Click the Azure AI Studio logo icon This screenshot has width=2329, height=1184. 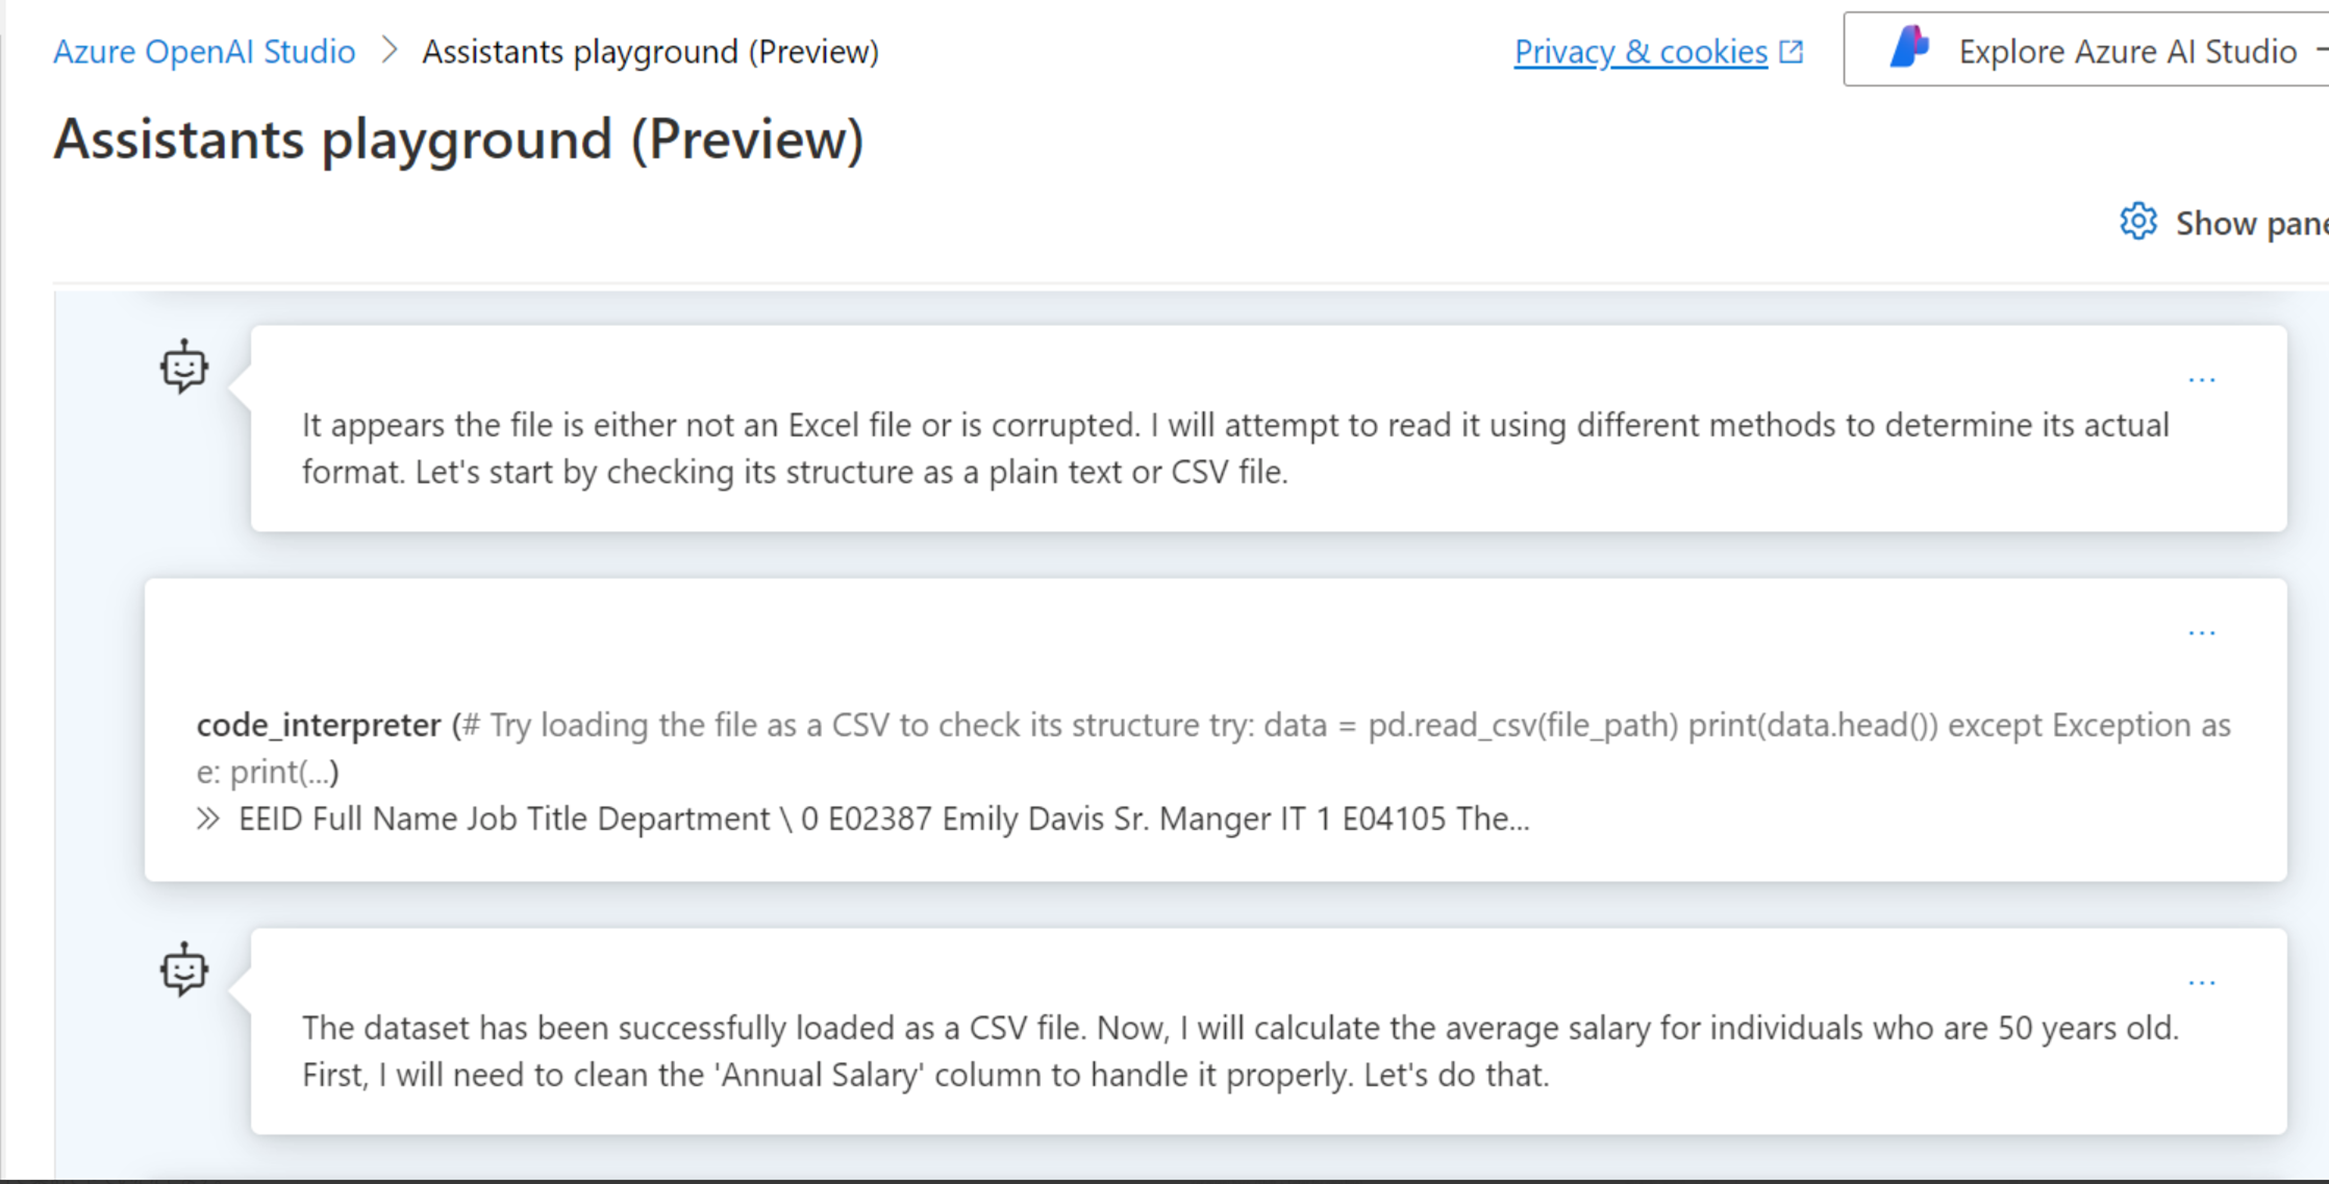1911,49
